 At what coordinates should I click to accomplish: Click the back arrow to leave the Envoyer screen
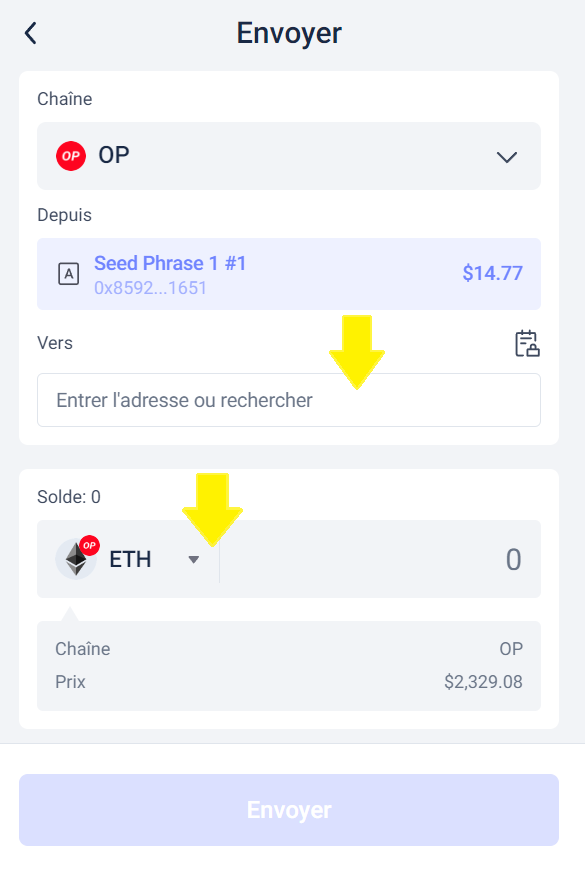tap(29, 32)
